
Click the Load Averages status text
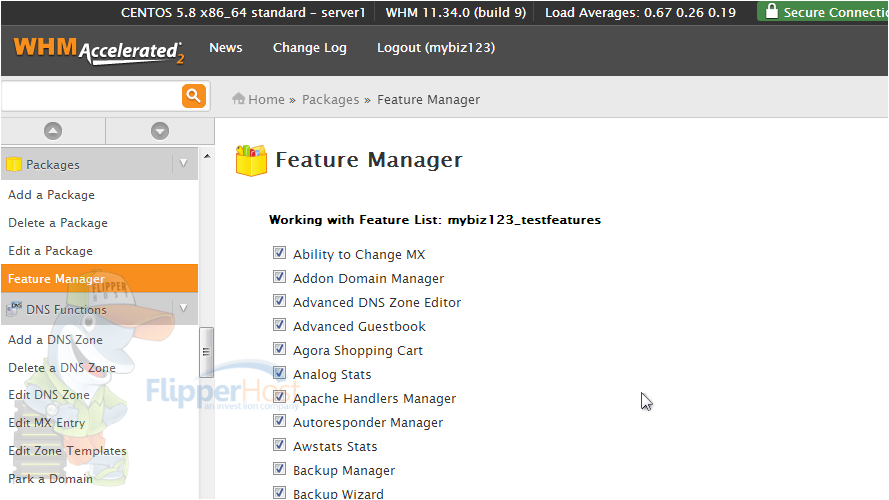641,12
